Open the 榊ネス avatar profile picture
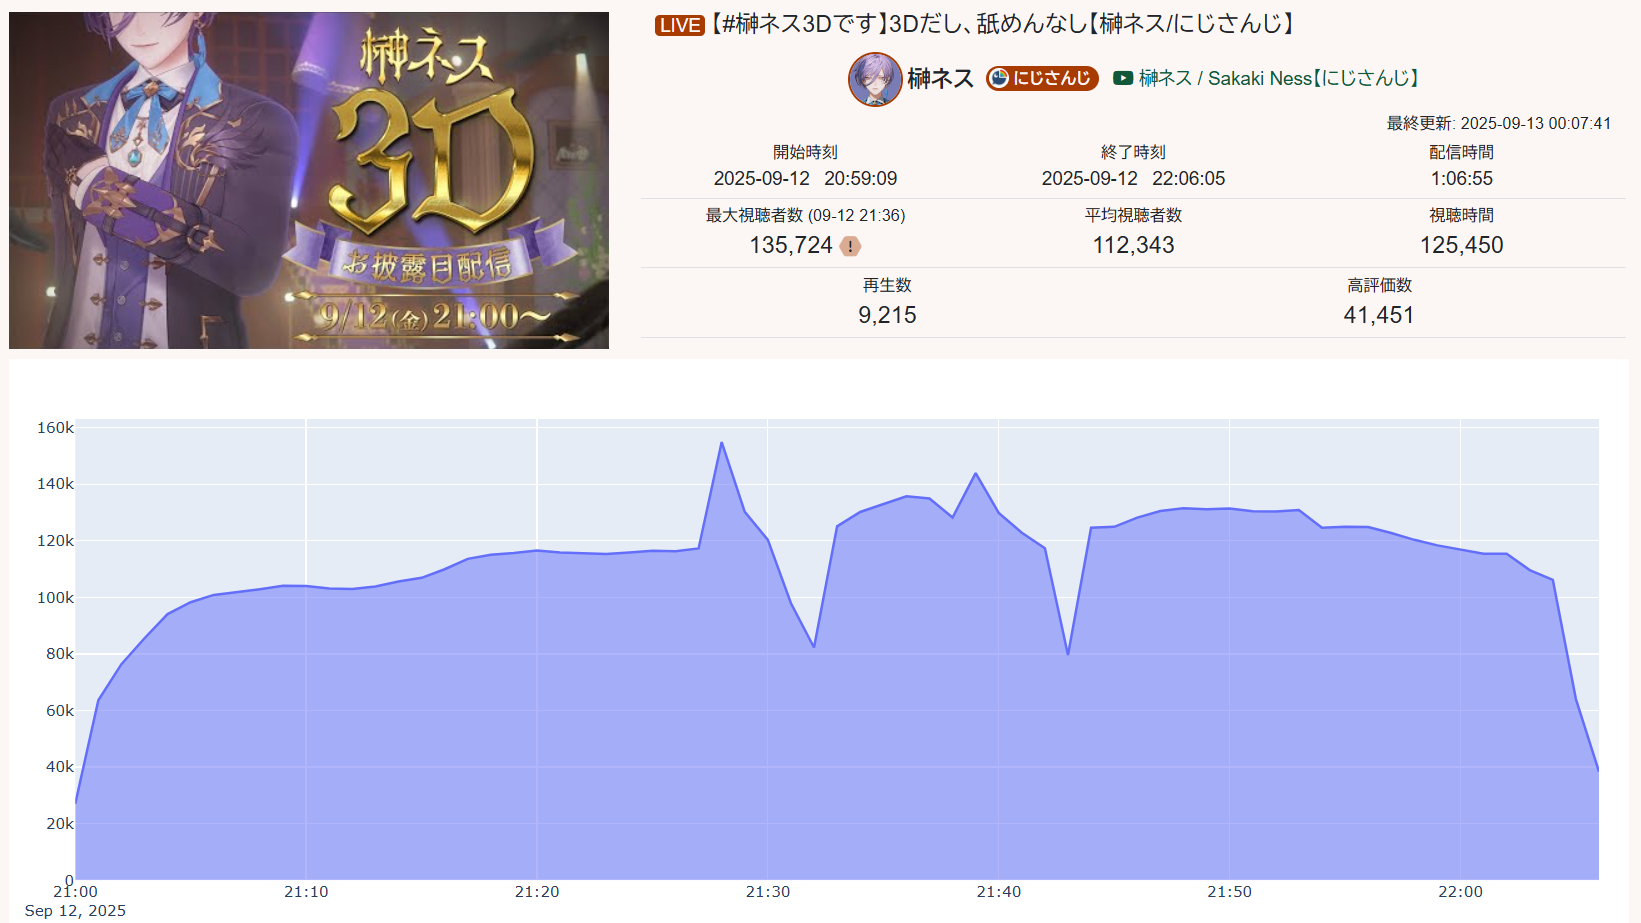 coord(875,79)
